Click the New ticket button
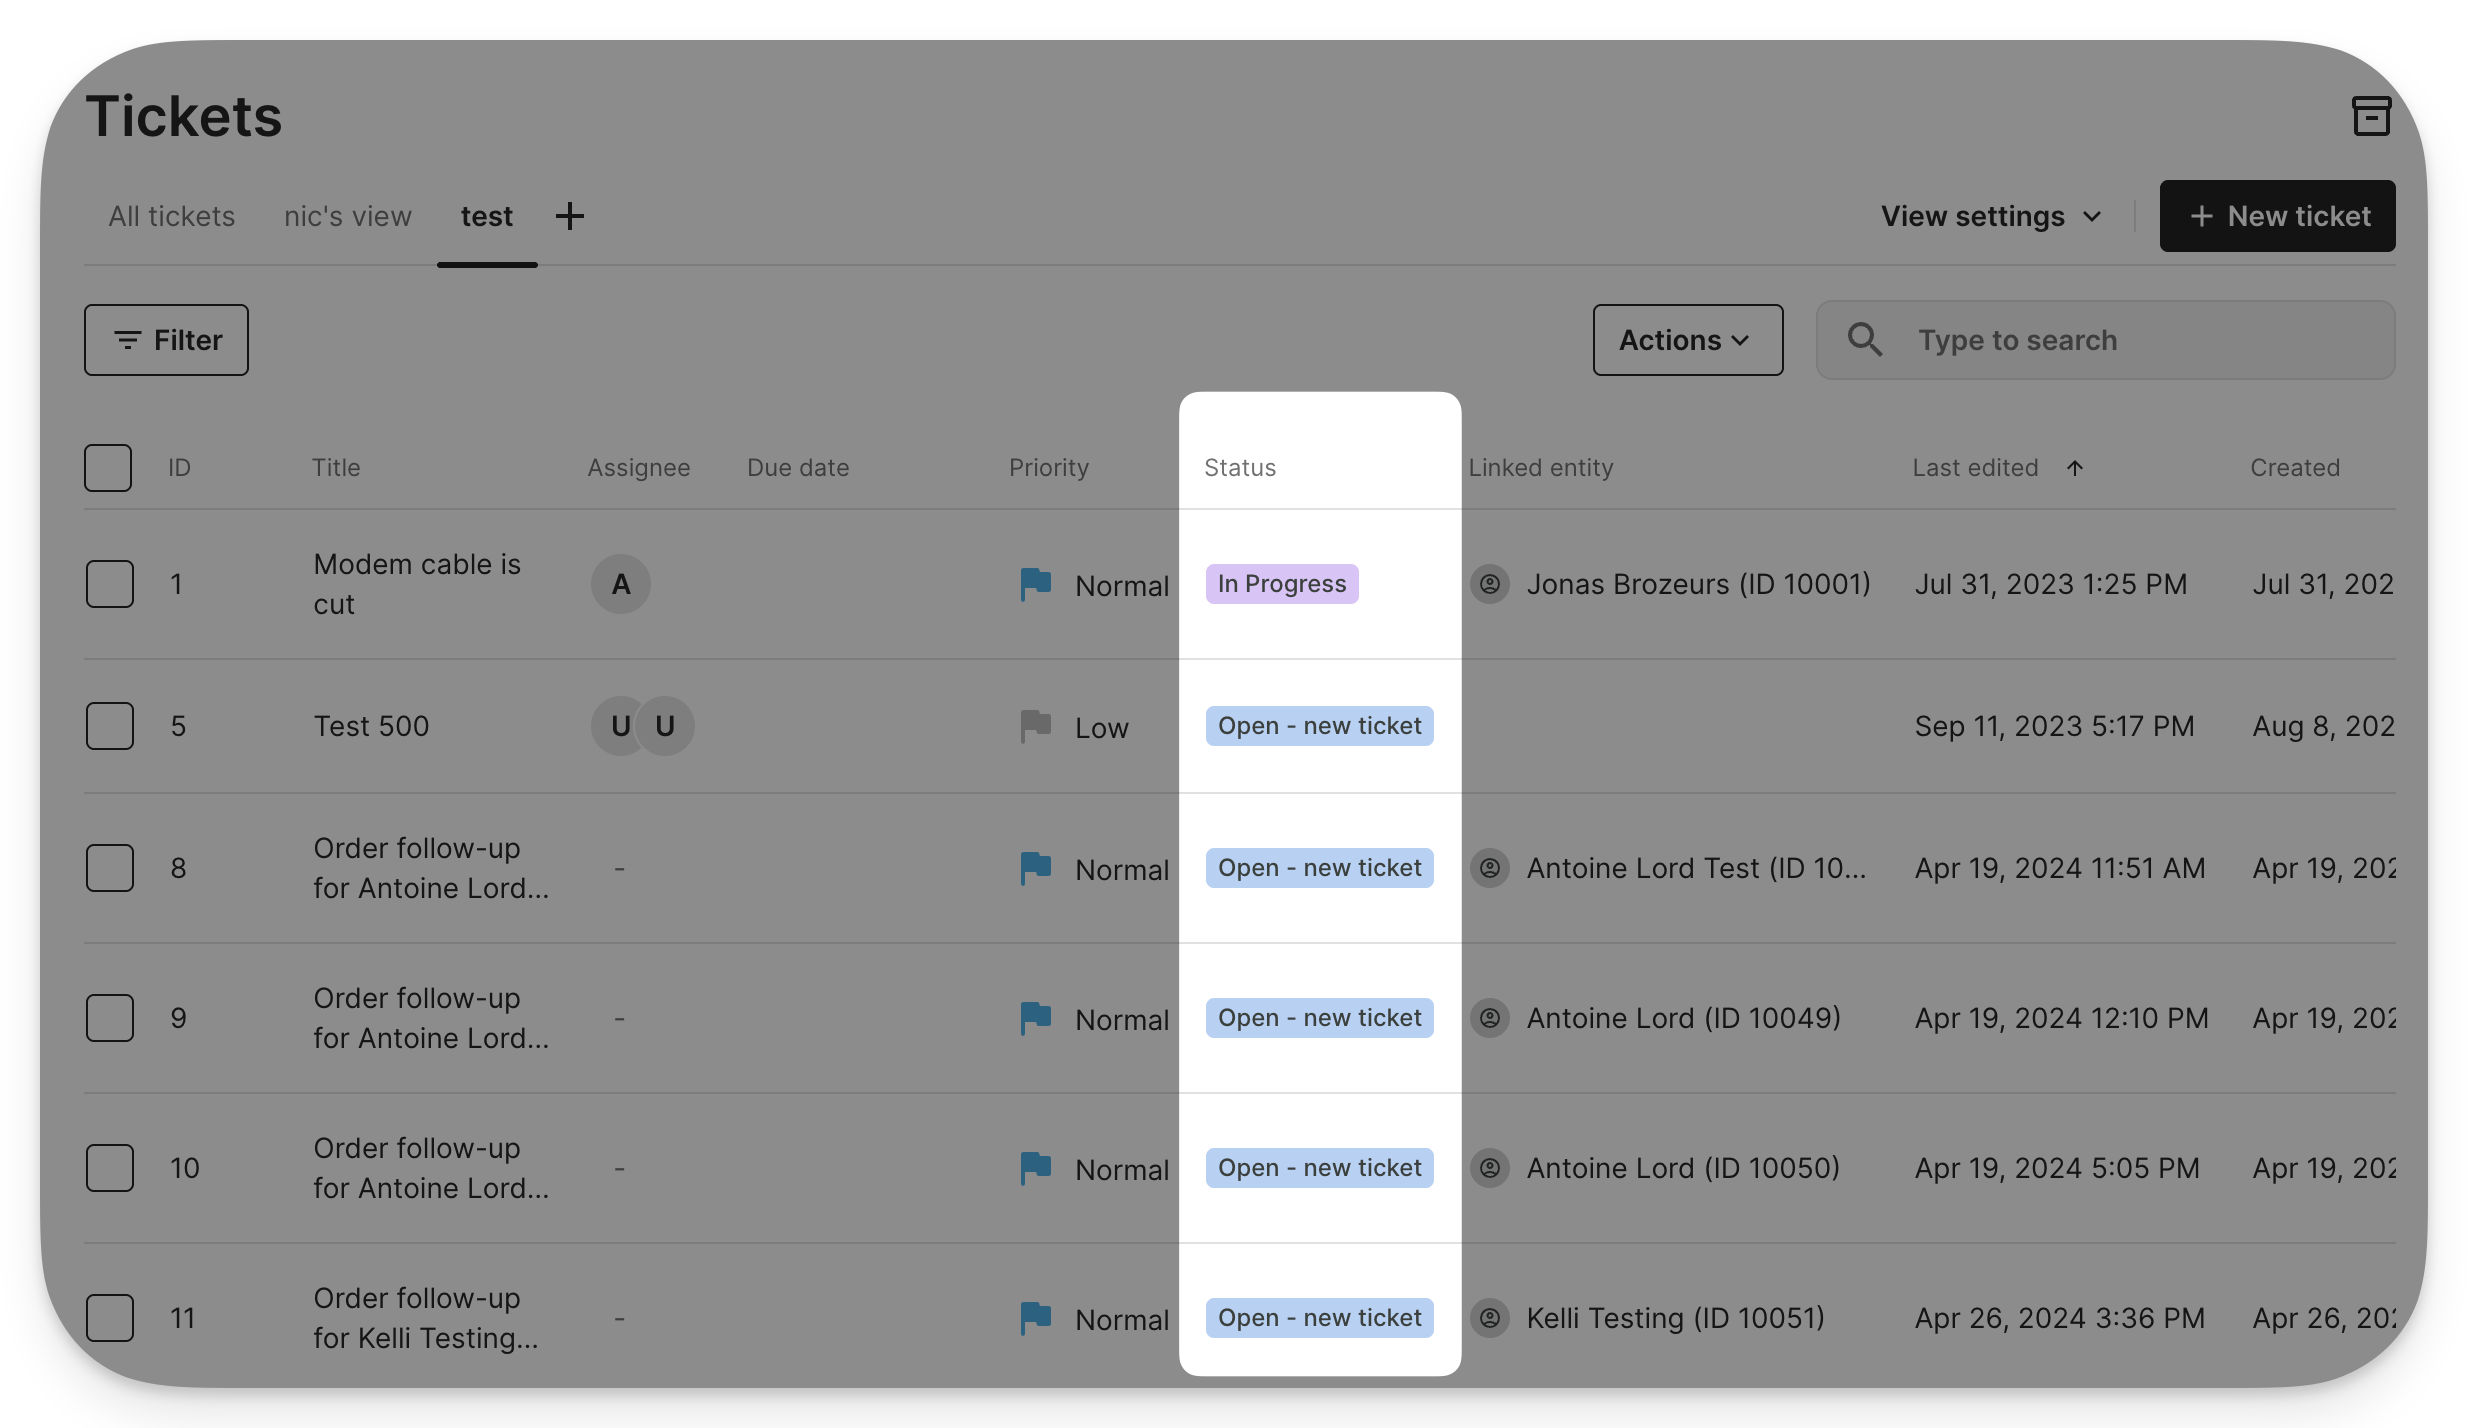 tap(2277, 216)
